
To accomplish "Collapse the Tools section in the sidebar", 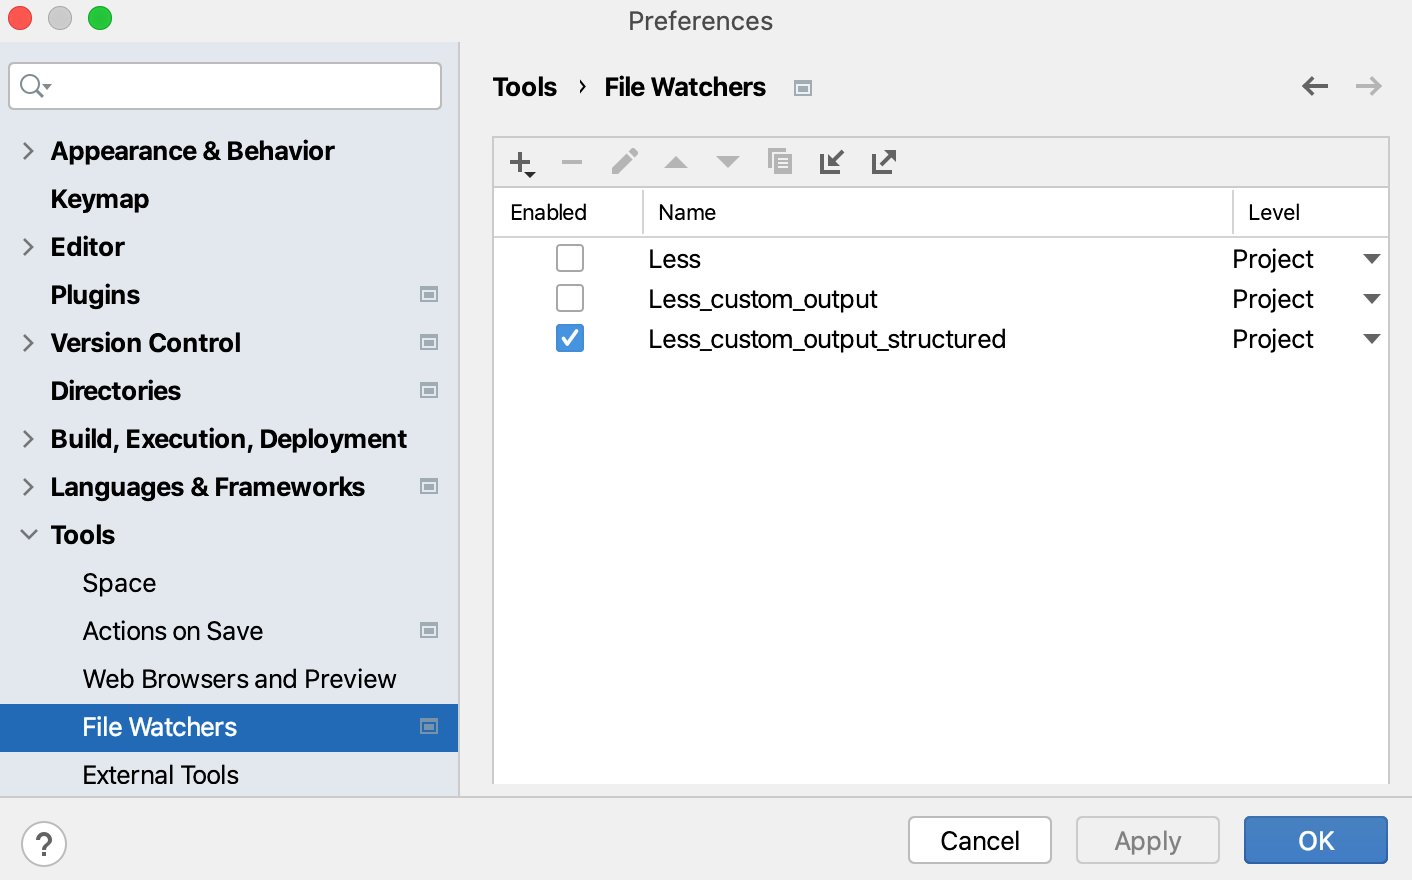I will click(28, 534).
